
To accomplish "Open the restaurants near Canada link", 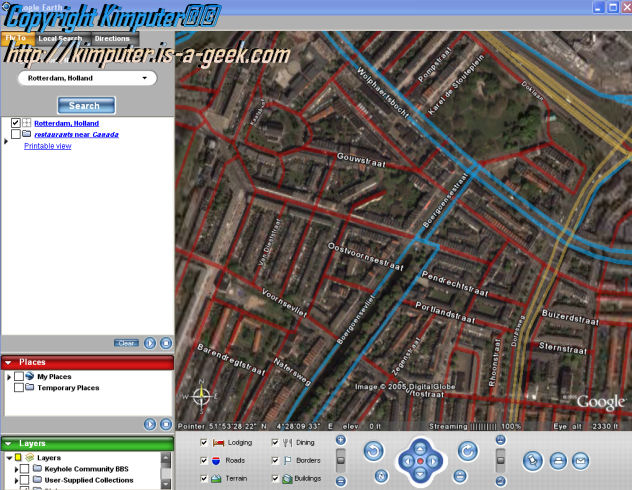I will tap(77, 135).
